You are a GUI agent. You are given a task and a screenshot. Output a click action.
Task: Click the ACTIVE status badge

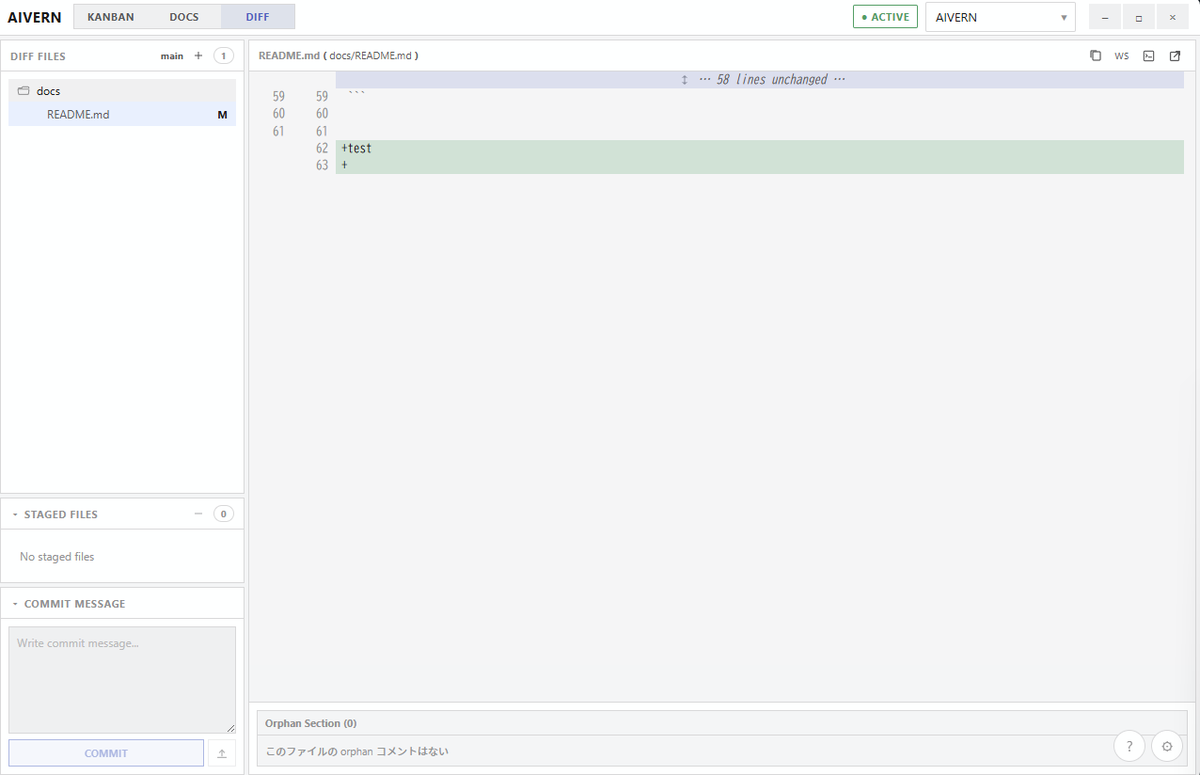coord(885,17)
